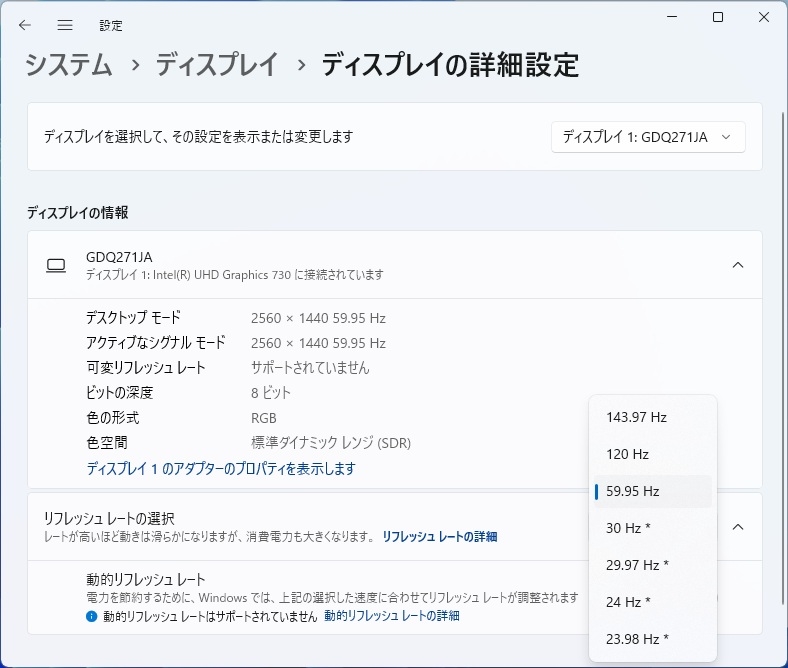The height and width of the screenshot is (668, 788).
Task: Open the ディスプレイ 1: GDQ271JA dropdown
Action: click(648, 137)
